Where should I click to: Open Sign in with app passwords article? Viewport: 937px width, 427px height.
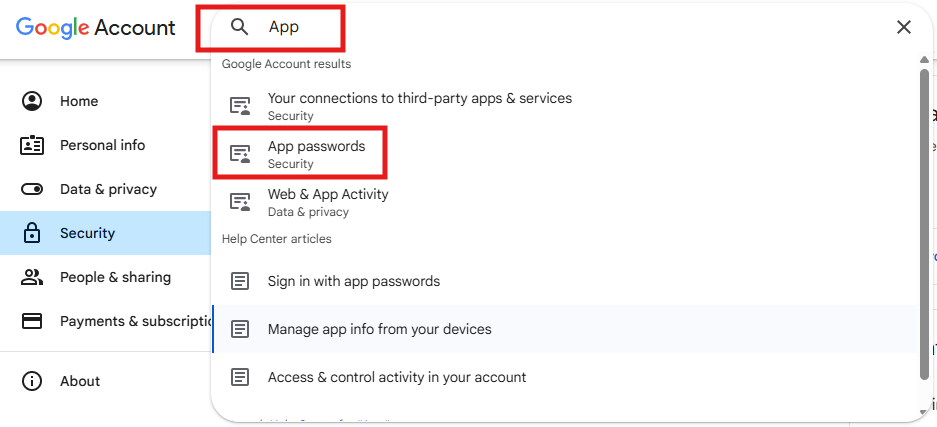click(x=354, y=281)
